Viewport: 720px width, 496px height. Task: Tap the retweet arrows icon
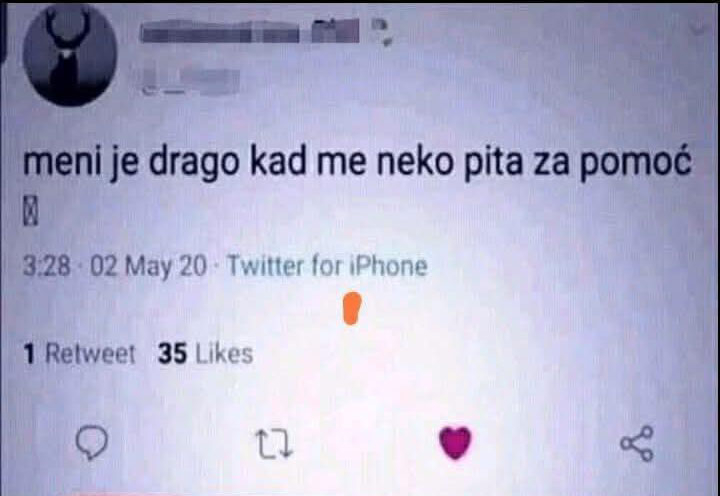(x=274, y=444)
